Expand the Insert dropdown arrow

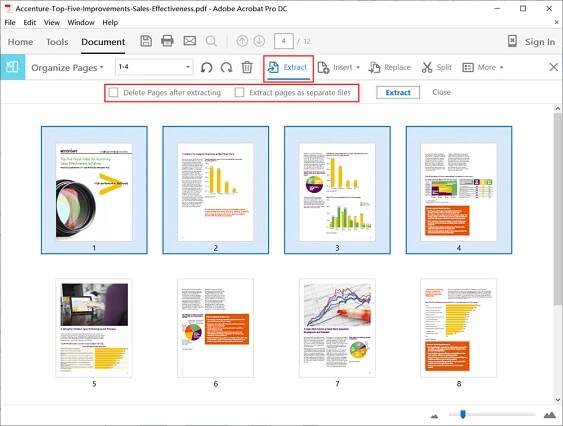coord(358,68)
